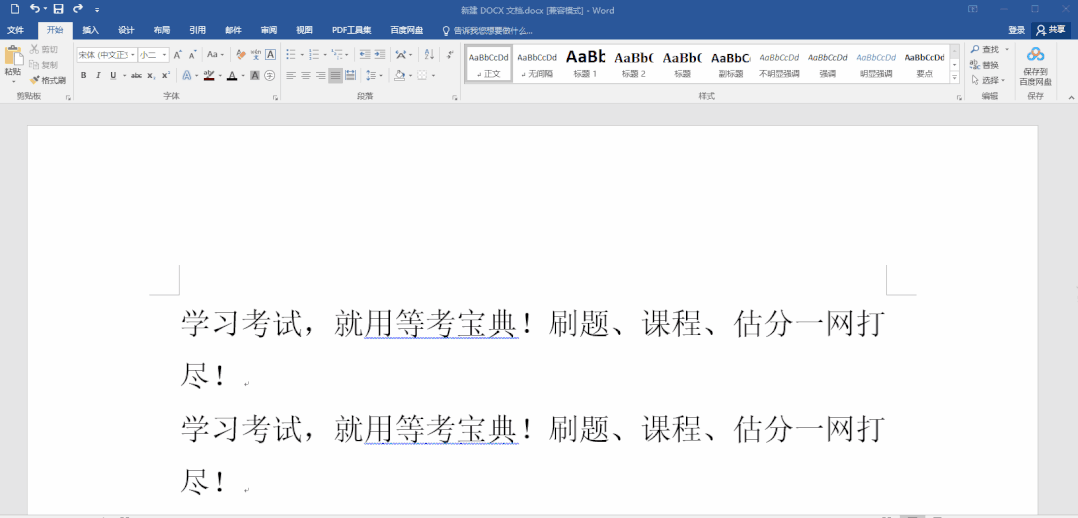Toggle character shading (gray A) button

254,76
